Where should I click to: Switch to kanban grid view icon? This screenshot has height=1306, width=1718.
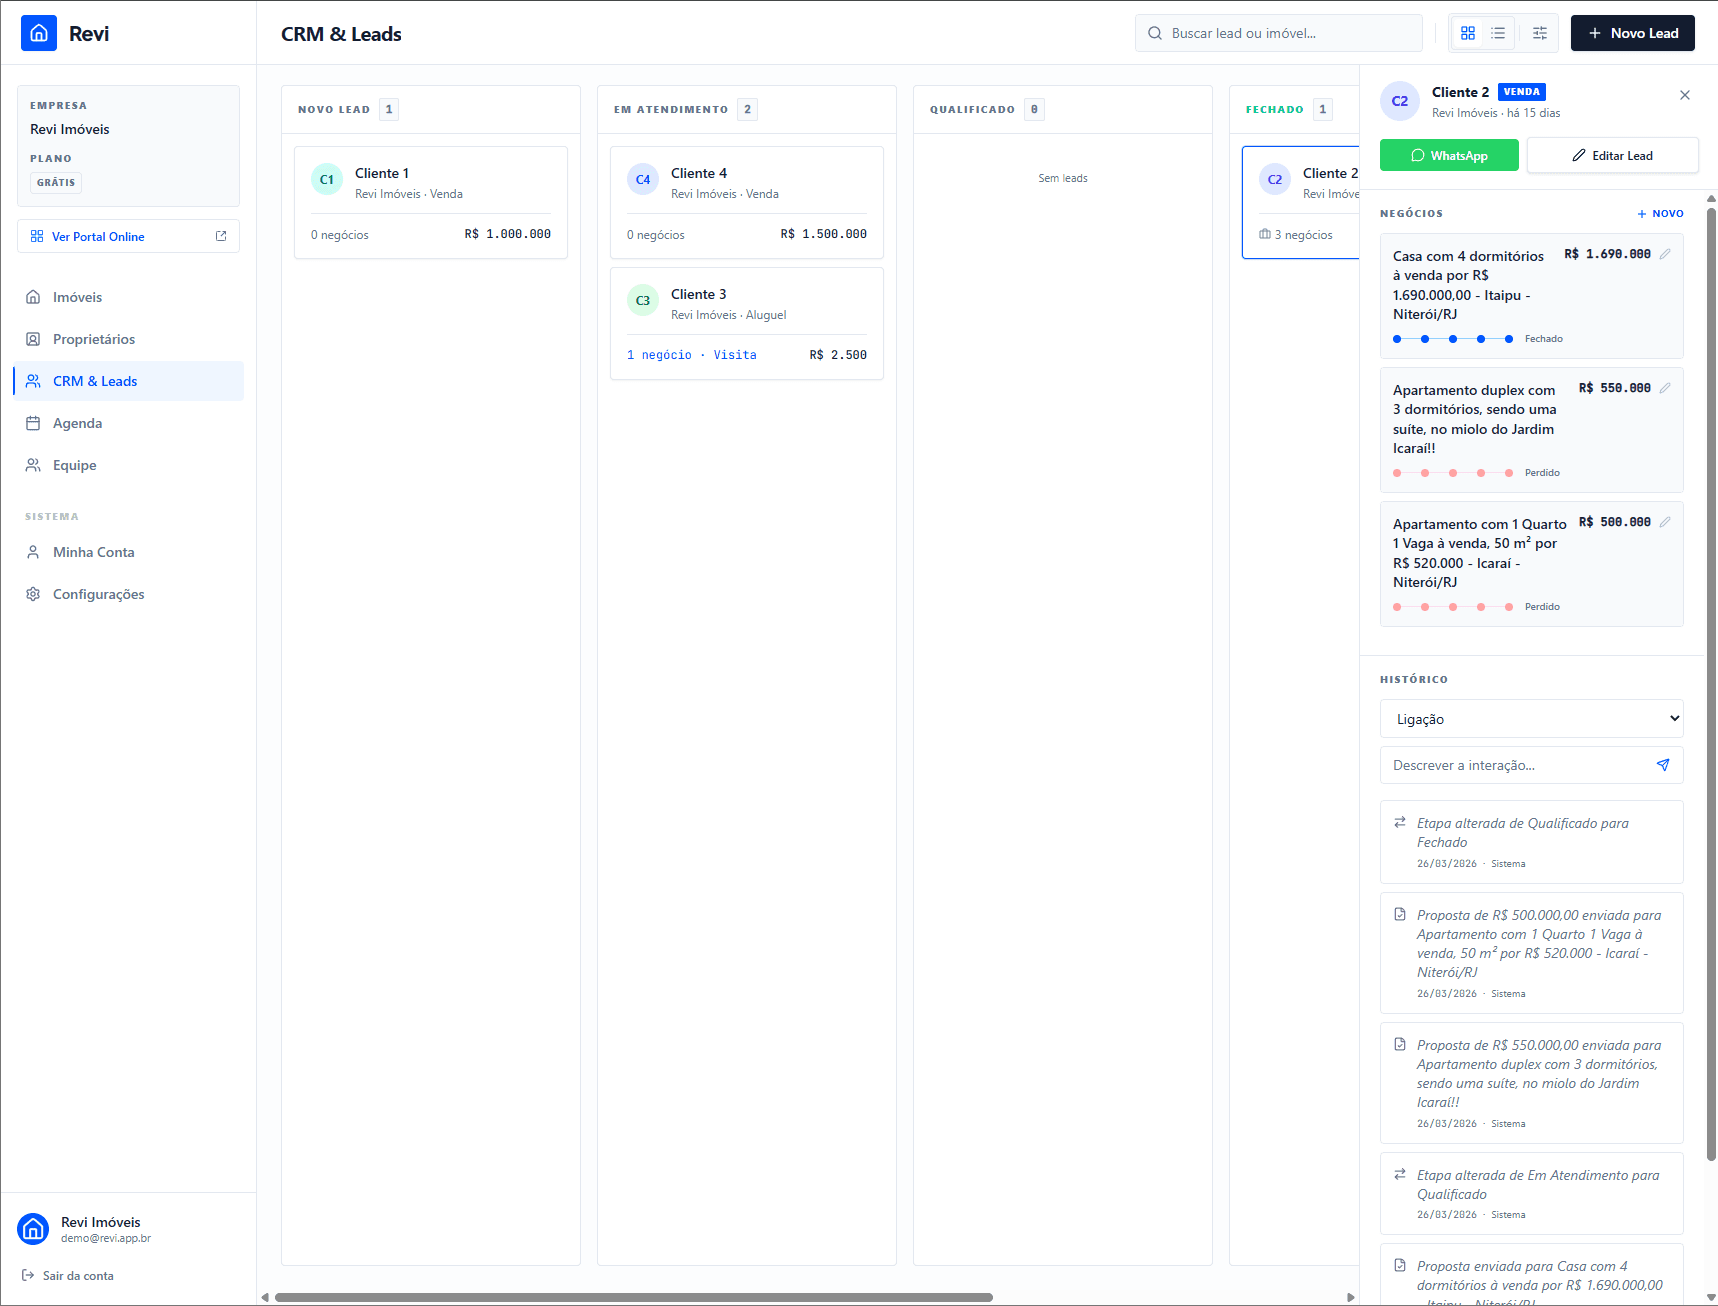coord(1467,33)
